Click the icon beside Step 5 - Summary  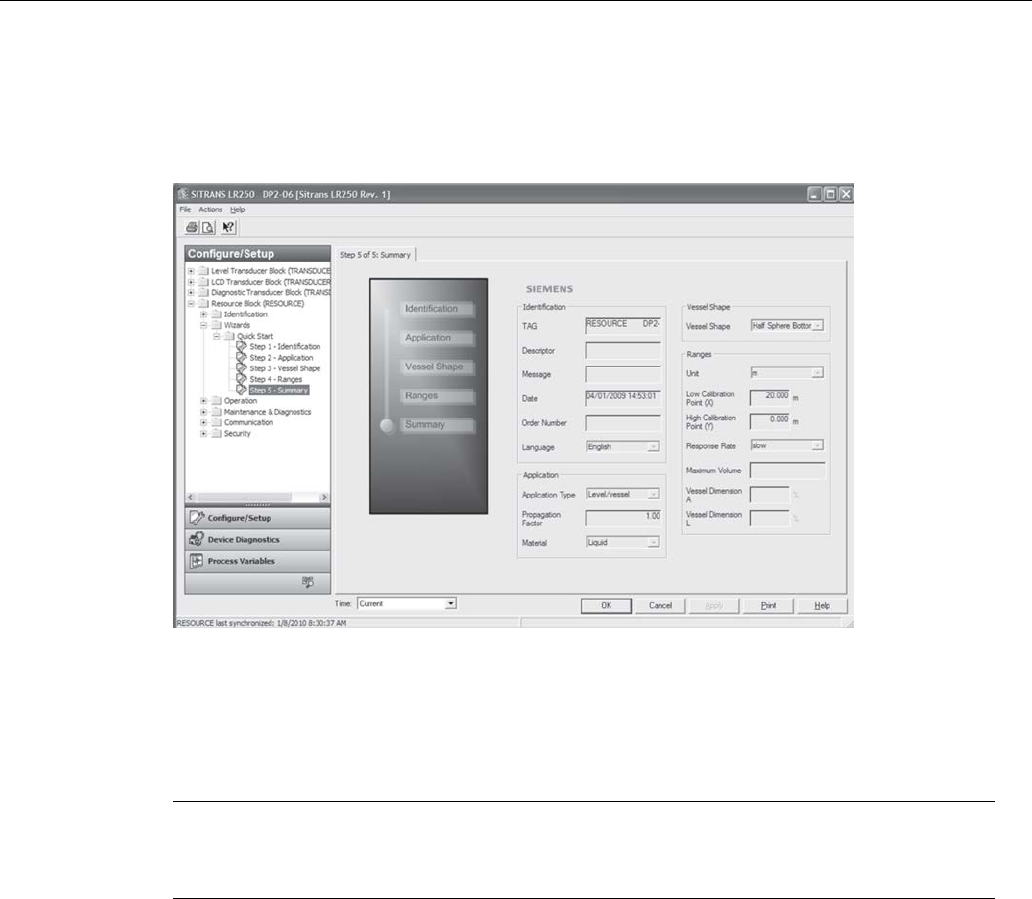coord(242,390)
